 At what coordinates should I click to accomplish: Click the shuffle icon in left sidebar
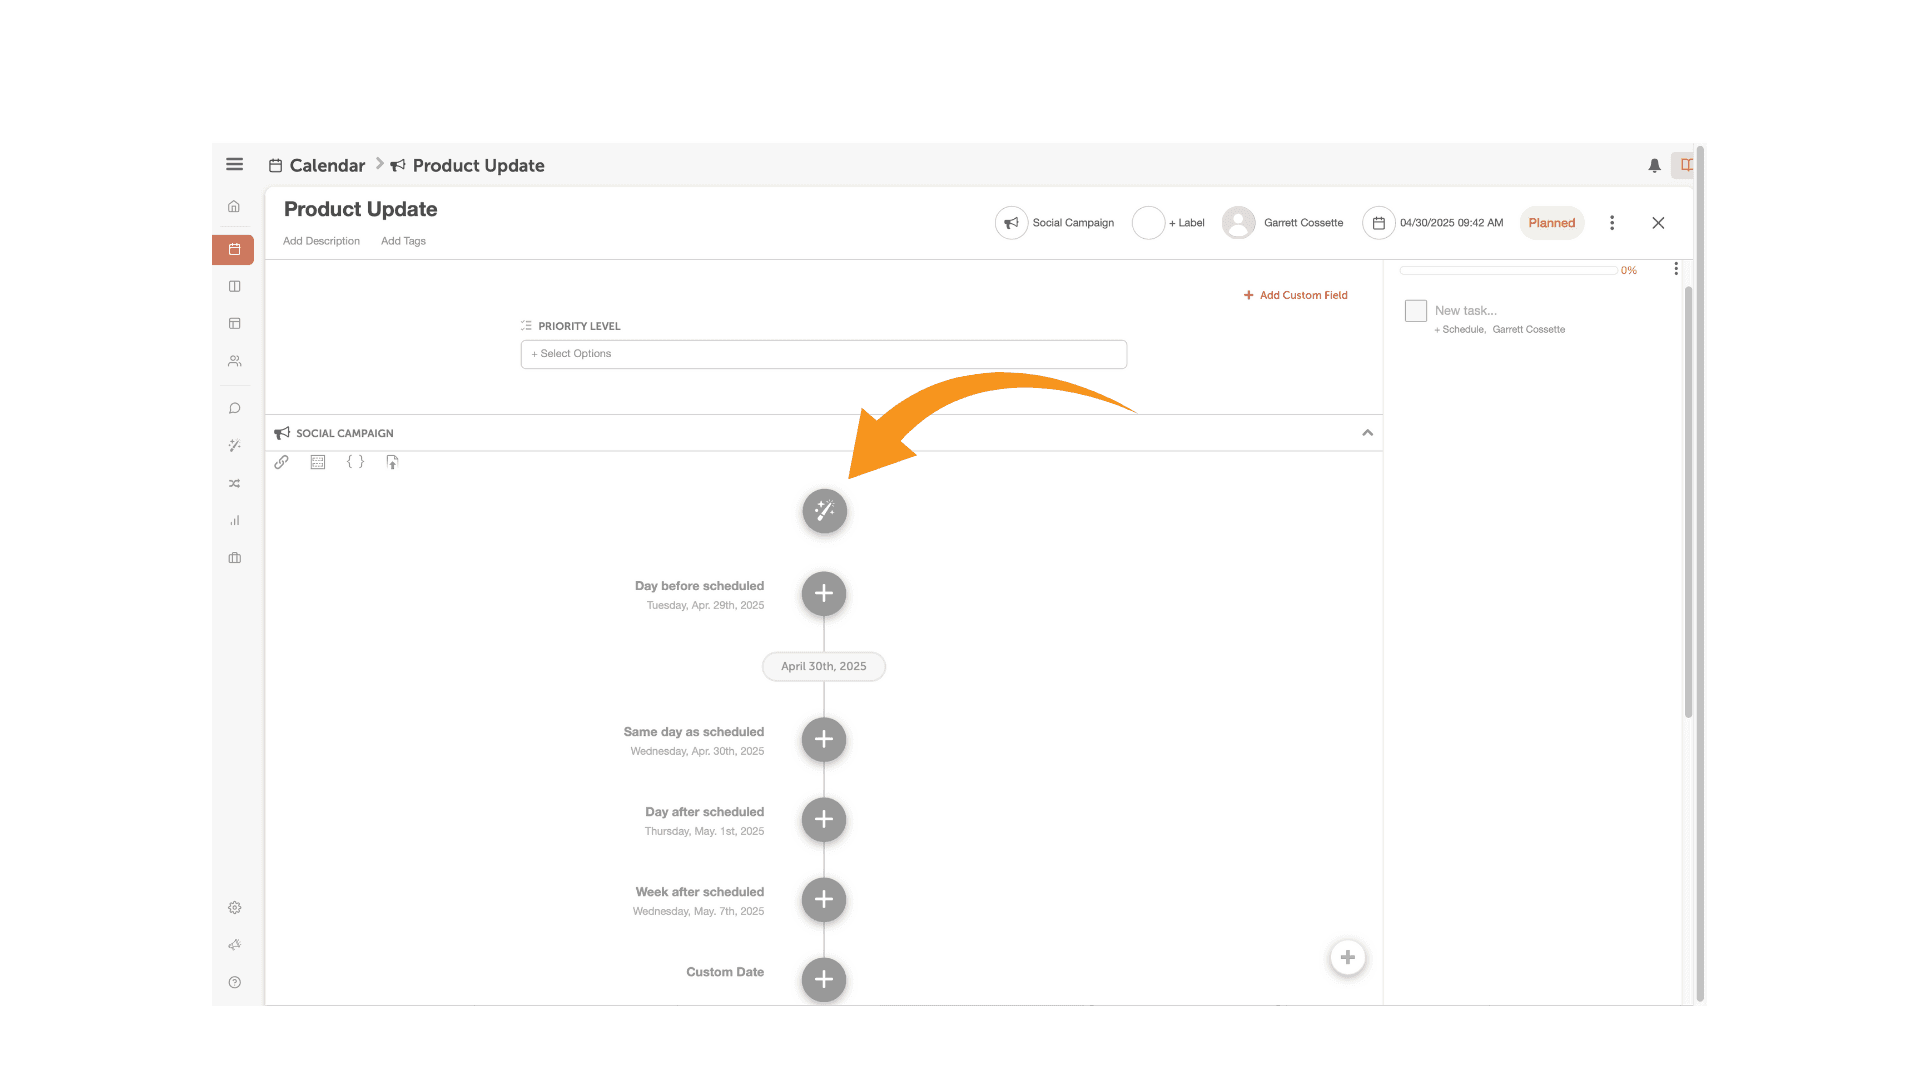tap(234, 483)
